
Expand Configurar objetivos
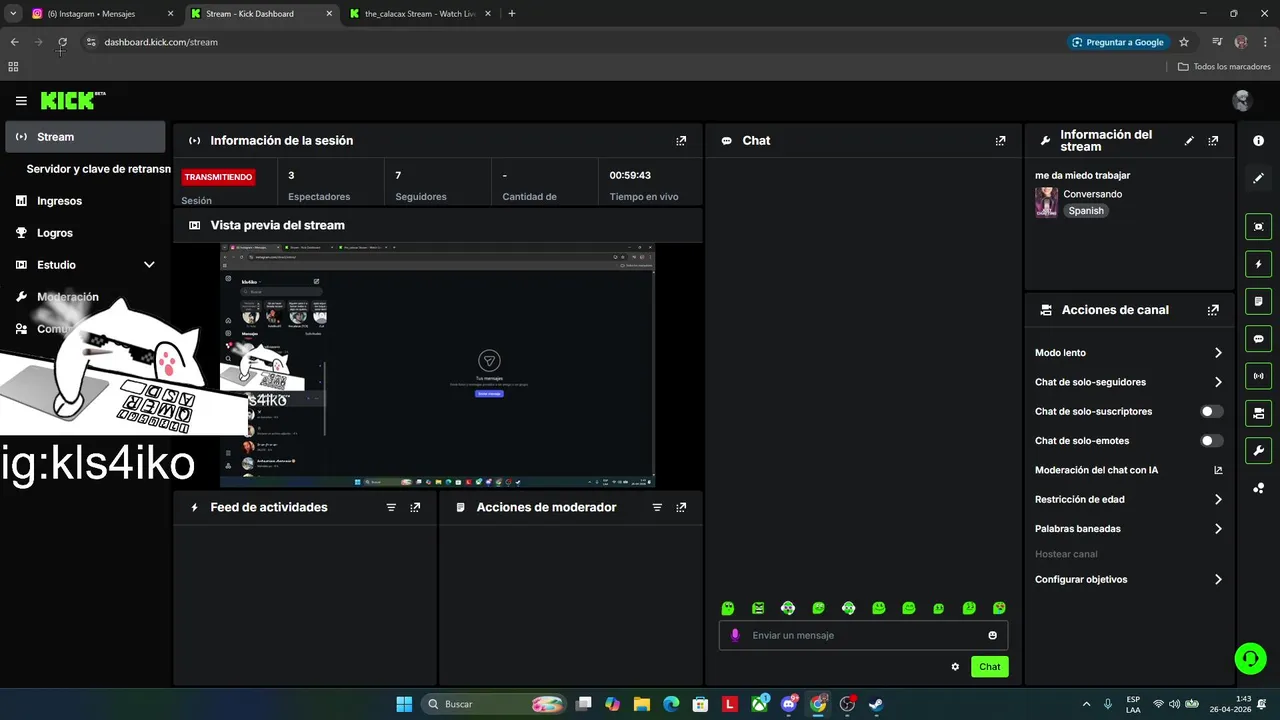click(x=1218, y=579)
